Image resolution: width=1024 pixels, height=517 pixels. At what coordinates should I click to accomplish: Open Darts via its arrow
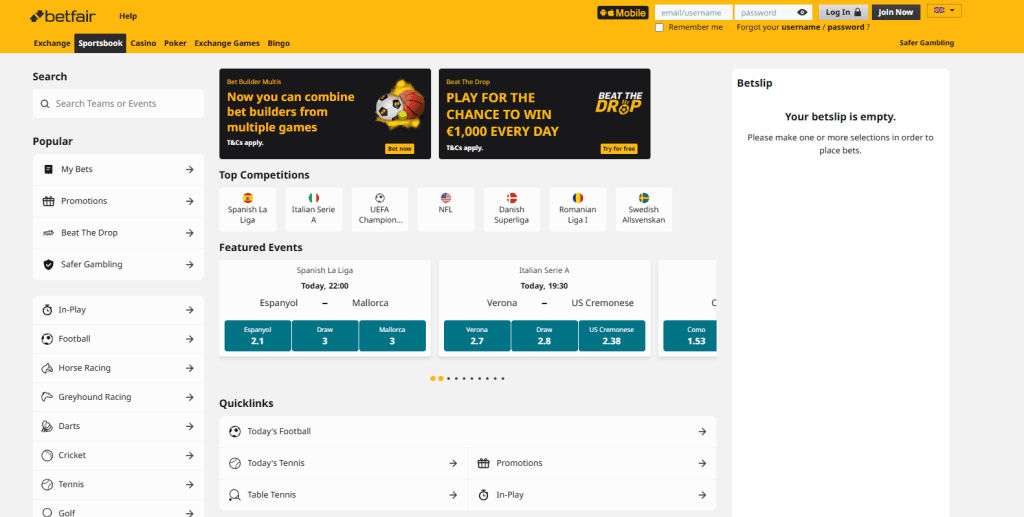coord(189,426)
